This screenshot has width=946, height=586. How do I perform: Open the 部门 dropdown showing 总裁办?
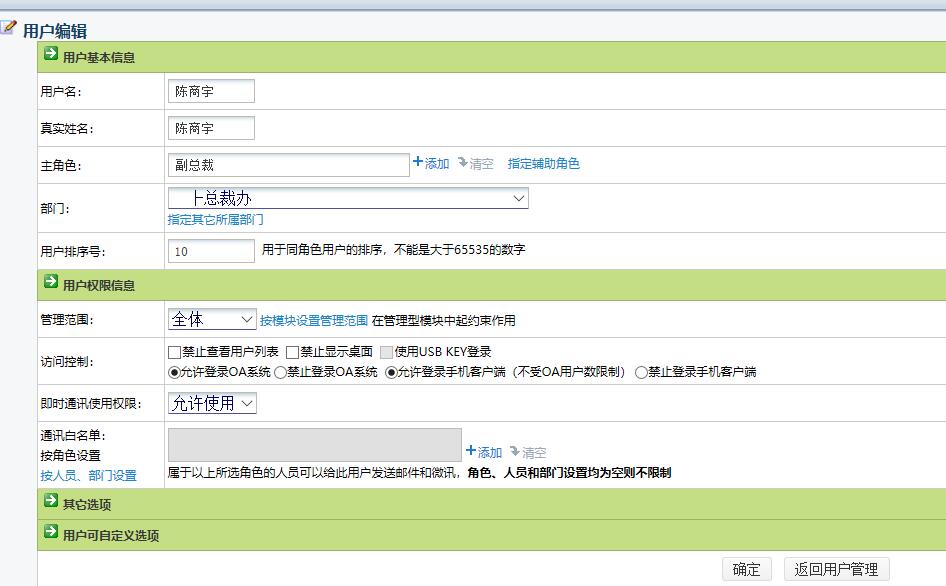pyautogui.click(x=348, y=199)
